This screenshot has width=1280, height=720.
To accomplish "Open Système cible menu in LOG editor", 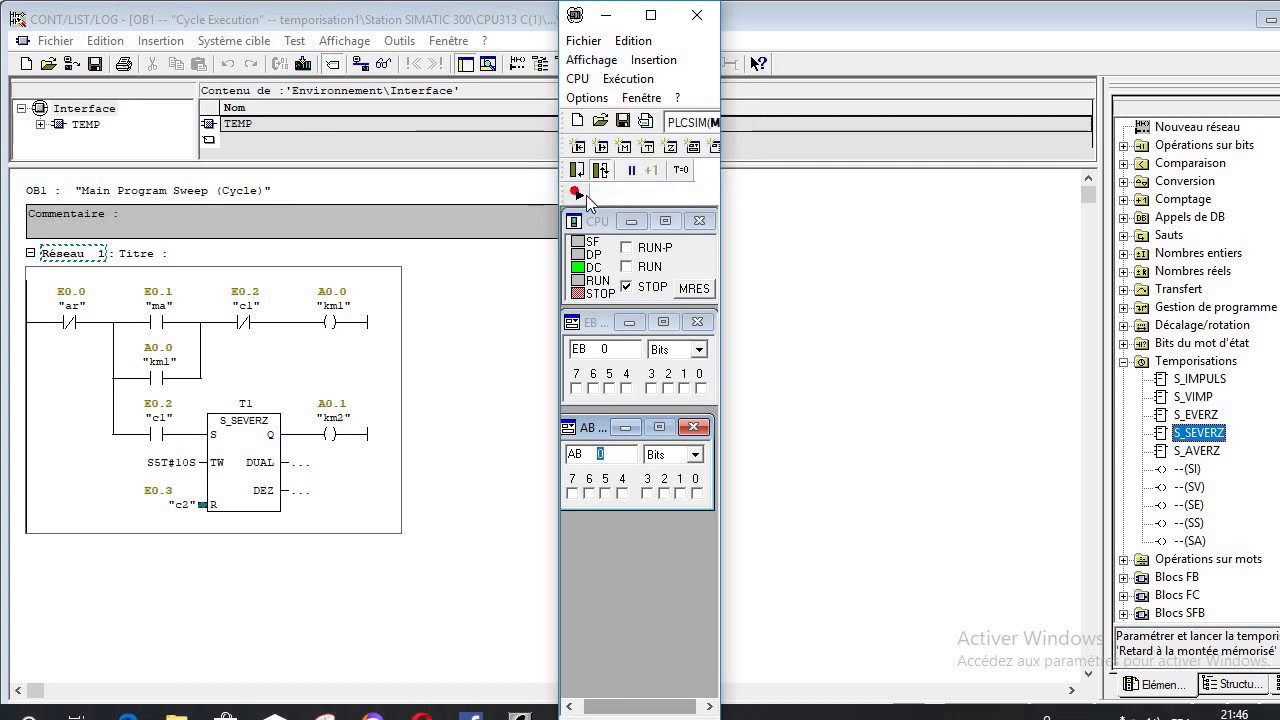I will click(x=234, y=41).
